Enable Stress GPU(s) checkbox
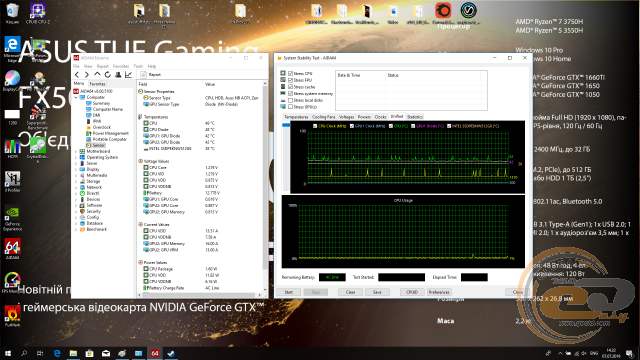640x360 pixels. [x=291, y=107]
